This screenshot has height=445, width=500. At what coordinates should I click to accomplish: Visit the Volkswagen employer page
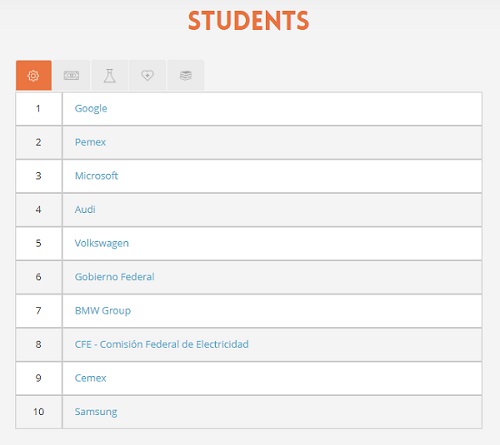[102, 243]
